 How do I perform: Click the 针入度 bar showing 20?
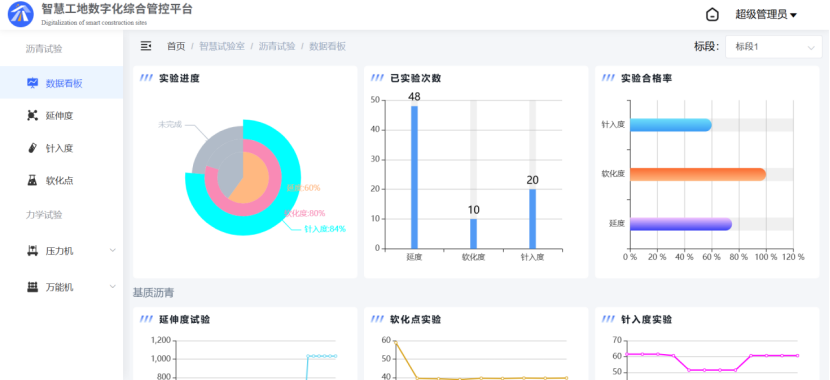[x=533, y=219]
